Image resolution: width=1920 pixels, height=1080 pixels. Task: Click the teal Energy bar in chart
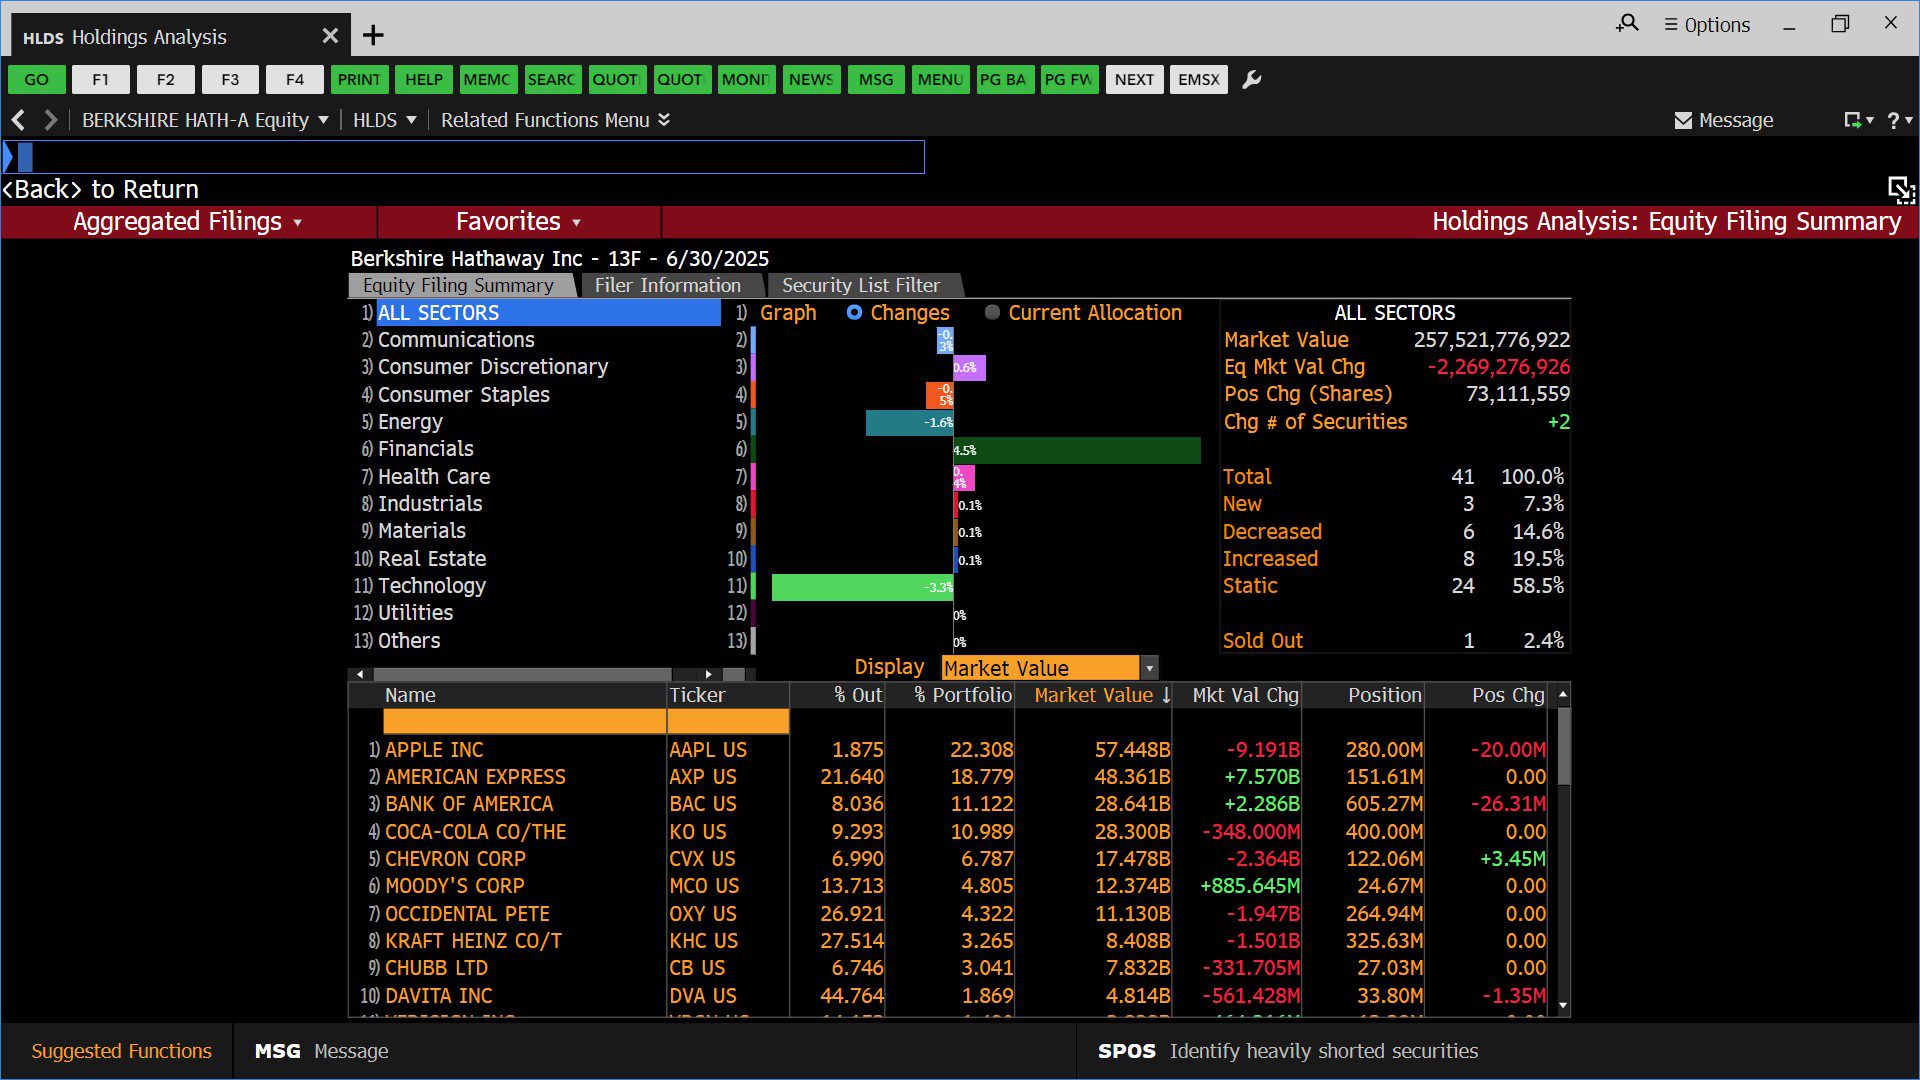pos(910,422)
